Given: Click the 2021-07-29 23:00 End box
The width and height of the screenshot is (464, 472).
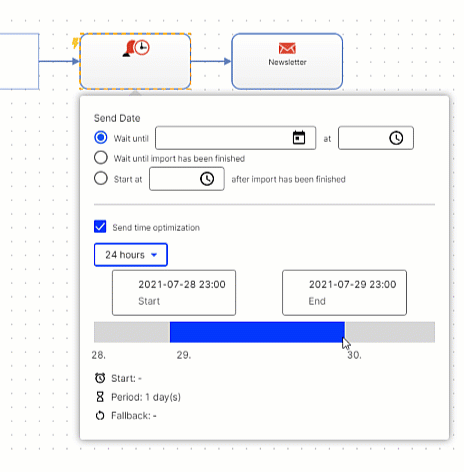Looking at the screenshot, I should [x=344, y=293].
